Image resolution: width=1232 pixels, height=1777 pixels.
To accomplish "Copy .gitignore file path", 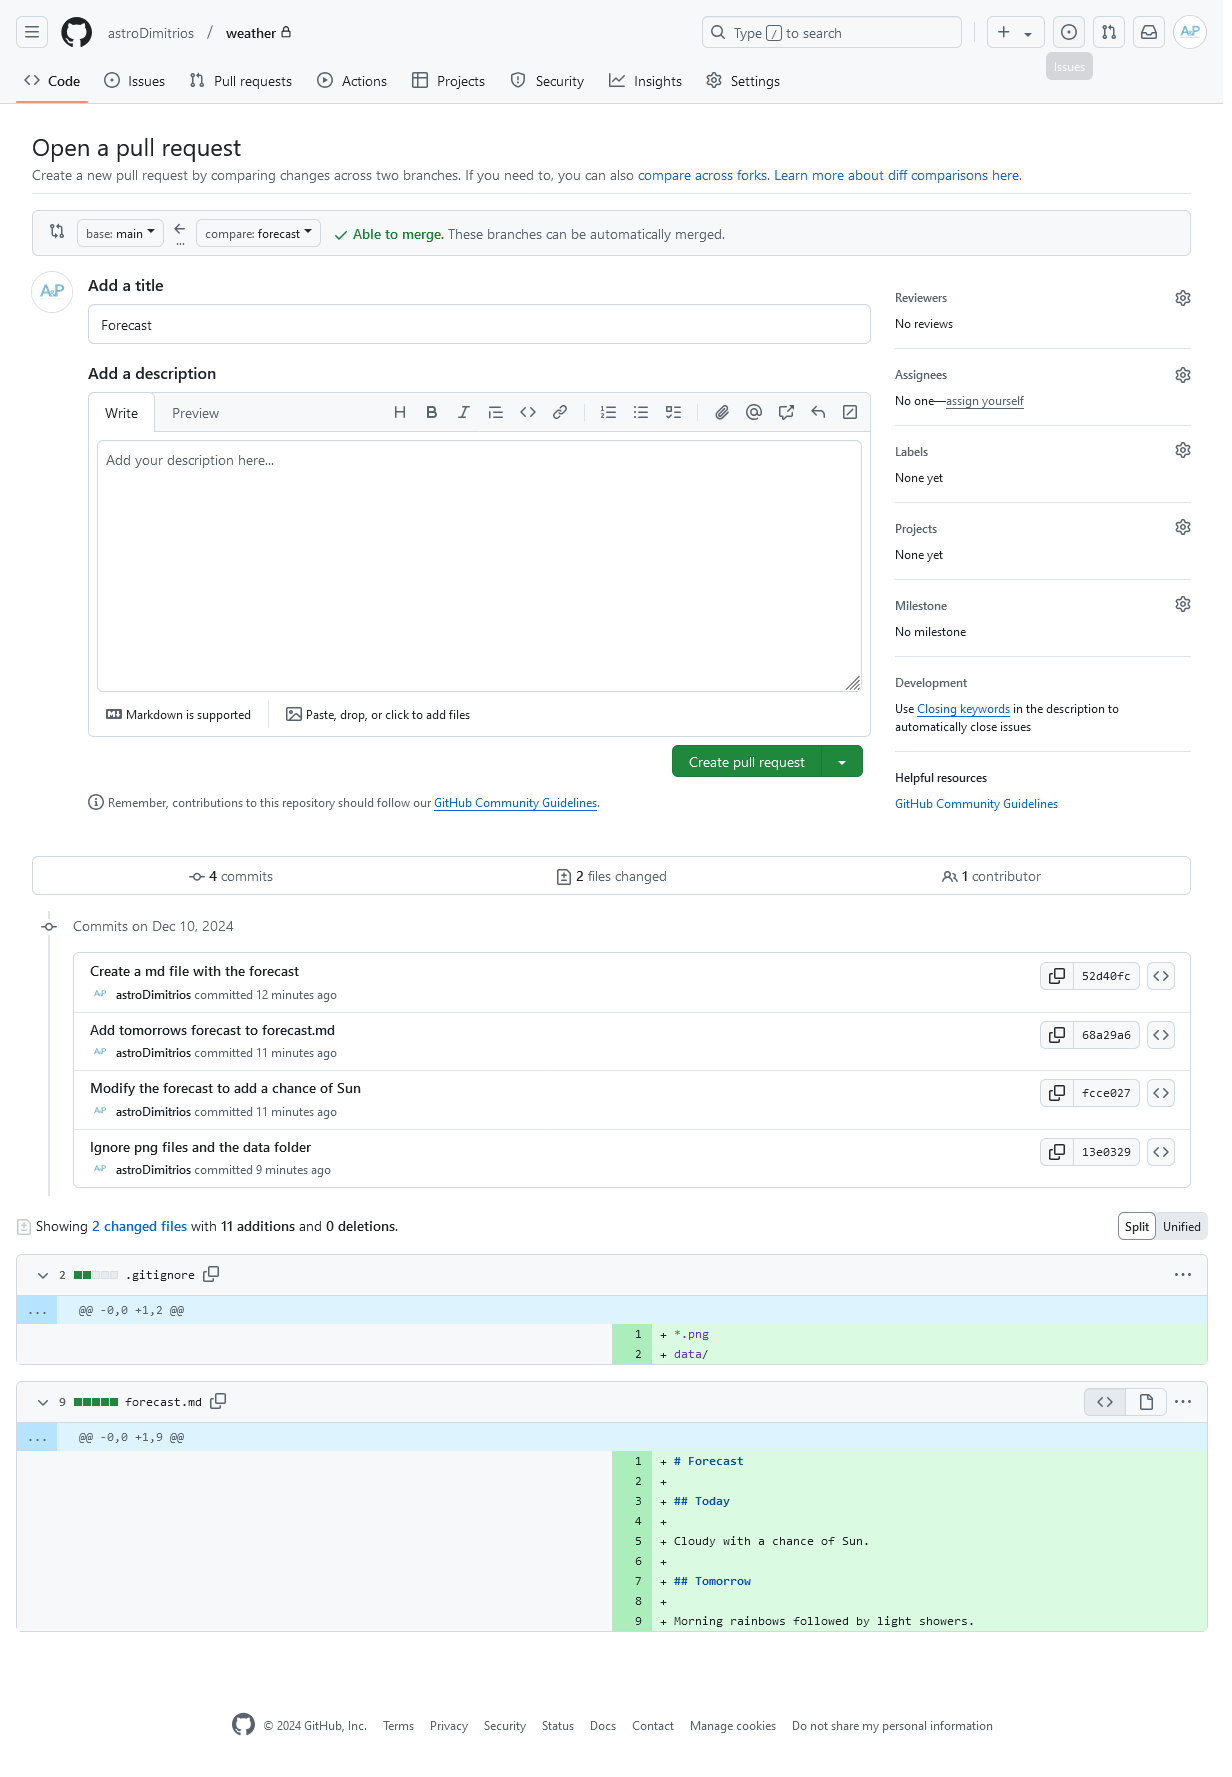I will point(211,1274).
